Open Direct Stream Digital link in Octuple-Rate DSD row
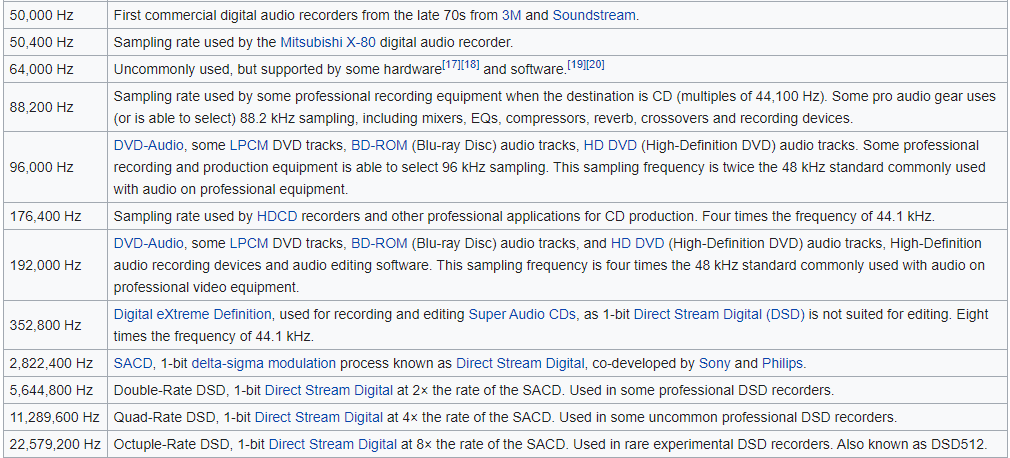The height and width of the screenshot is (458, 1010). coord(333,444)
